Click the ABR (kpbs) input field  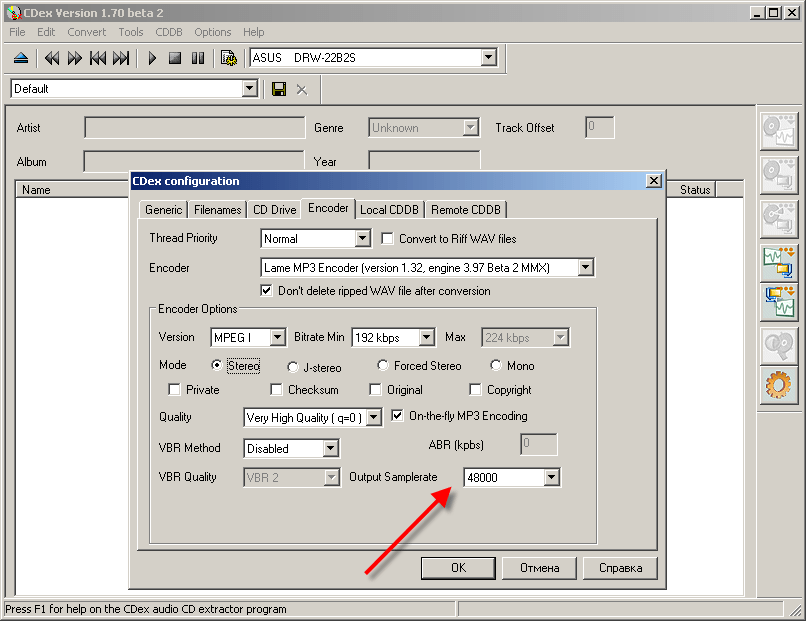(x=538, y=443)
